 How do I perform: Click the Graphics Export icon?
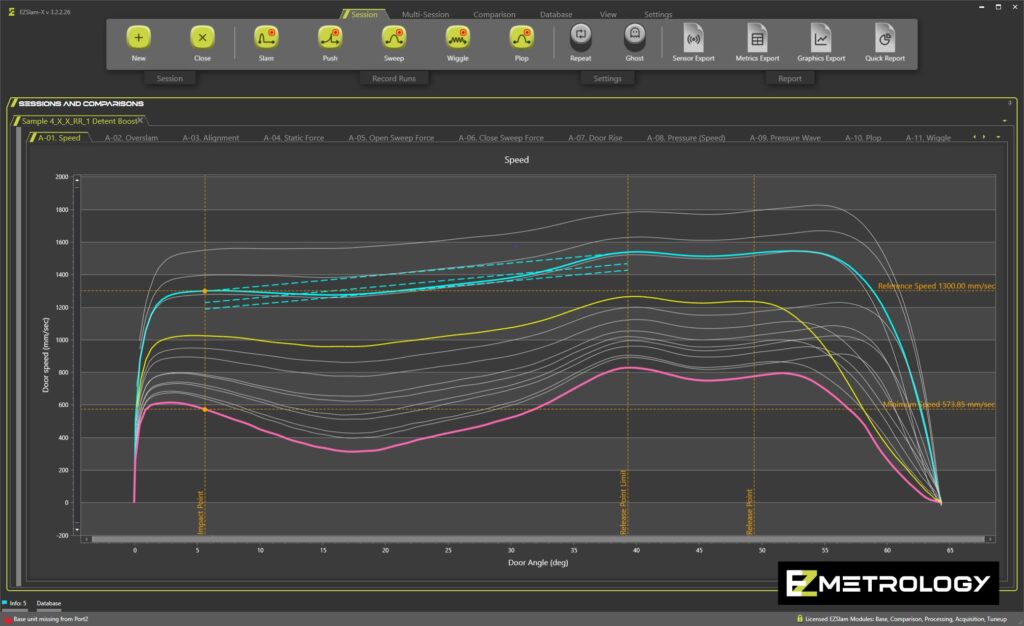coord(821,38)
